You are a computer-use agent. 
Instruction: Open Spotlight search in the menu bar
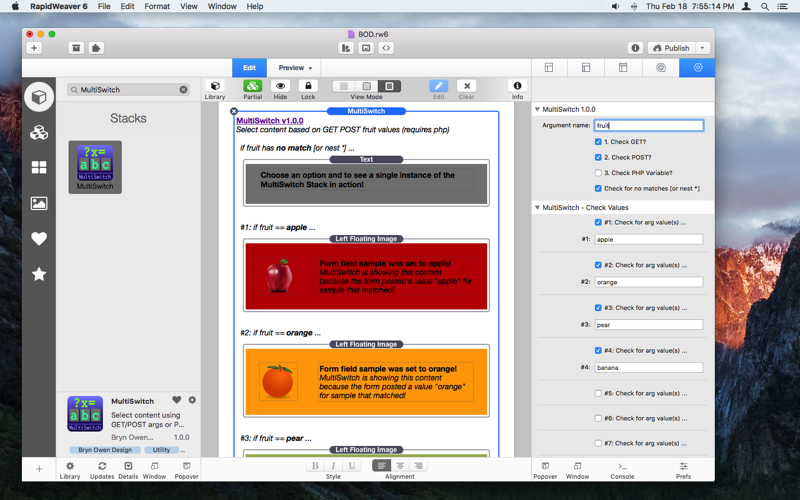[765, 6]
